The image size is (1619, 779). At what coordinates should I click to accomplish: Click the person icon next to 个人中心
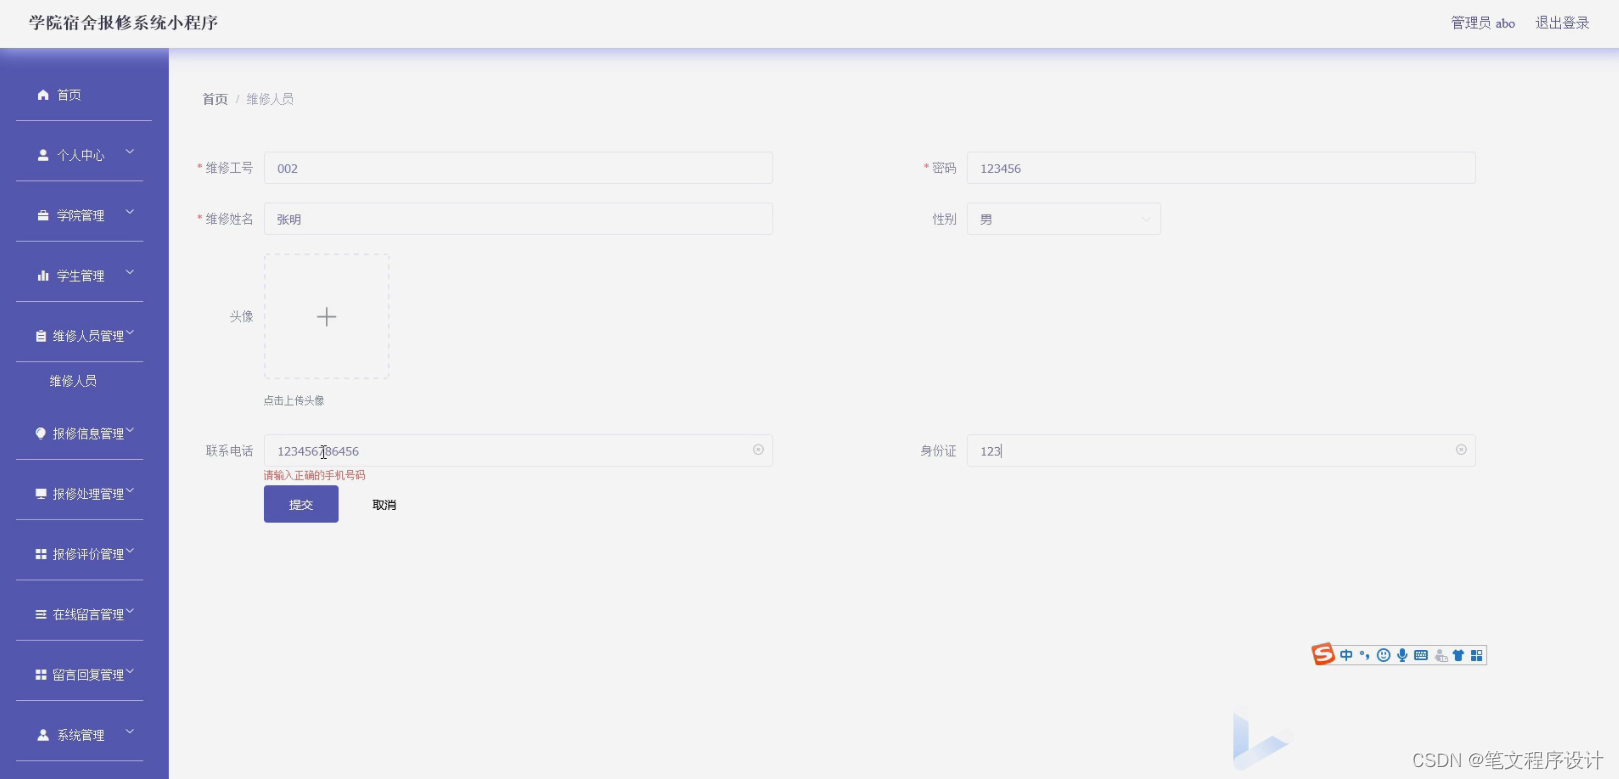pyautogui.click(x=43, y=155)
